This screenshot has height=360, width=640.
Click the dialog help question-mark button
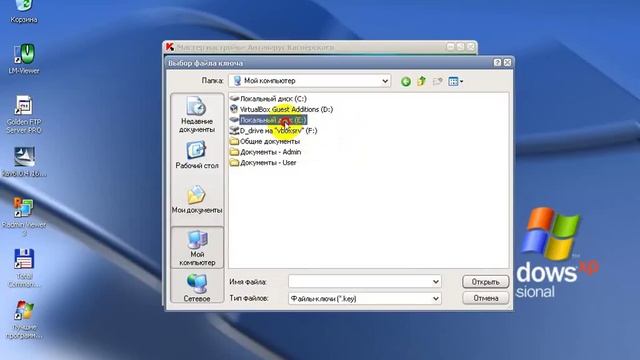tap(497, 62)
